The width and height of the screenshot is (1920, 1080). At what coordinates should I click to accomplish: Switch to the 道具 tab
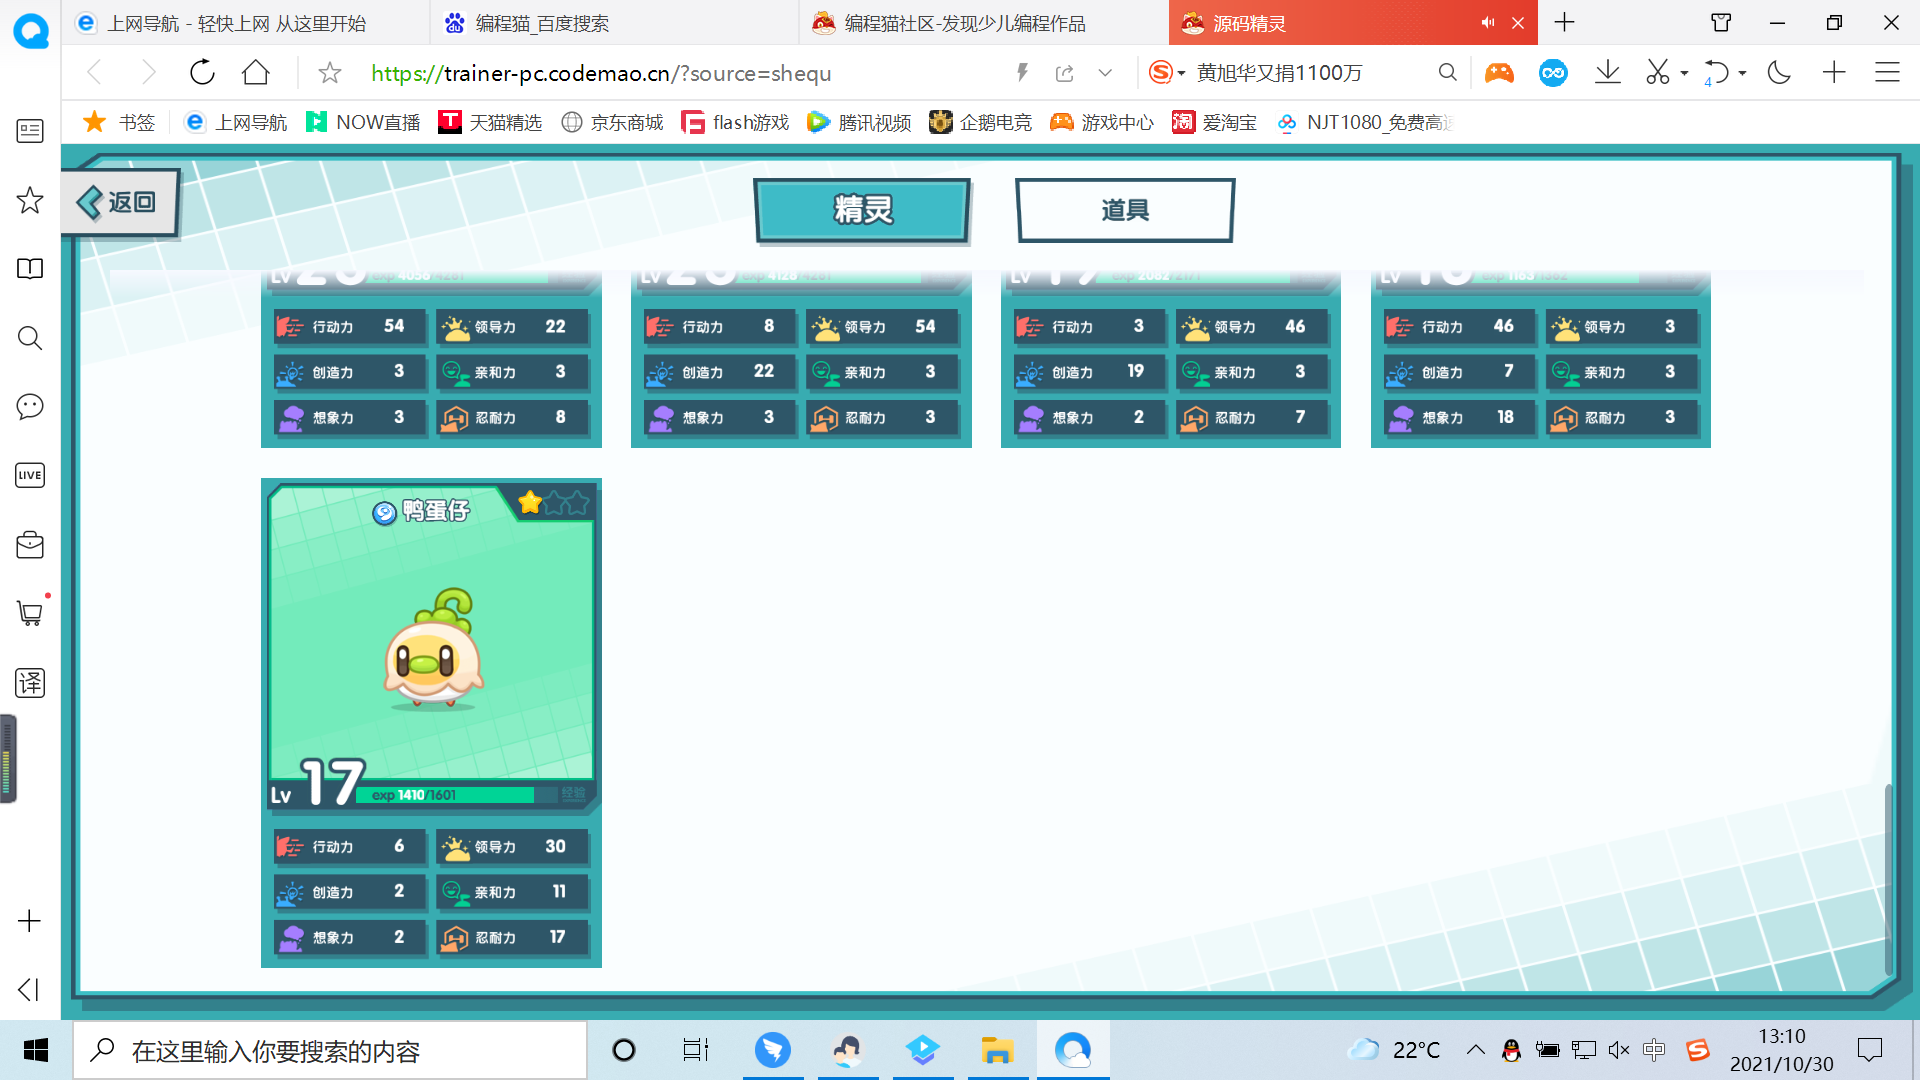tap(1125, 210)
